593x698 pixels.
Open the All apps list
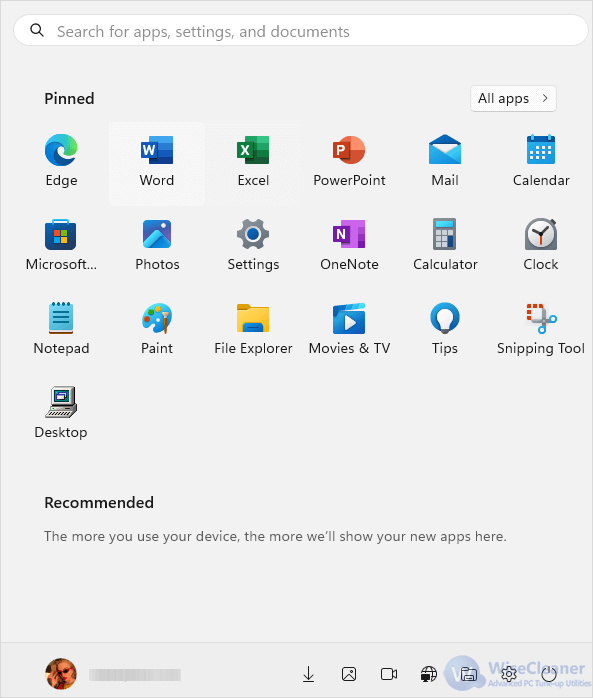tap(513, 98)
